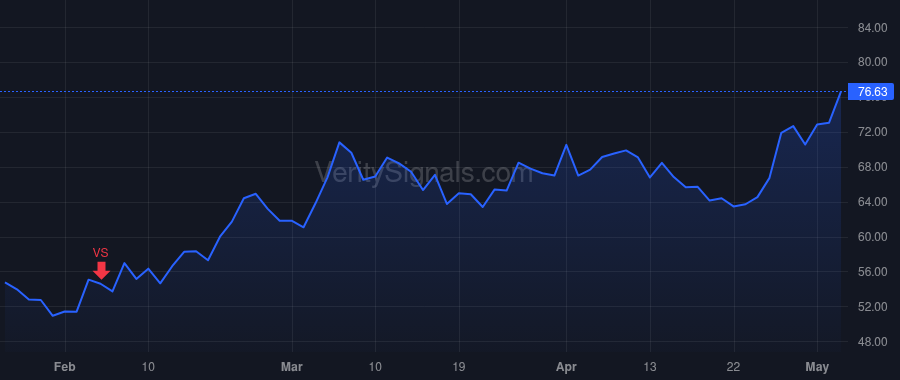Viewport: 900px width, 380px height.
Task: Click the 64.00 price axis label
Action: [x=872, y=202]
